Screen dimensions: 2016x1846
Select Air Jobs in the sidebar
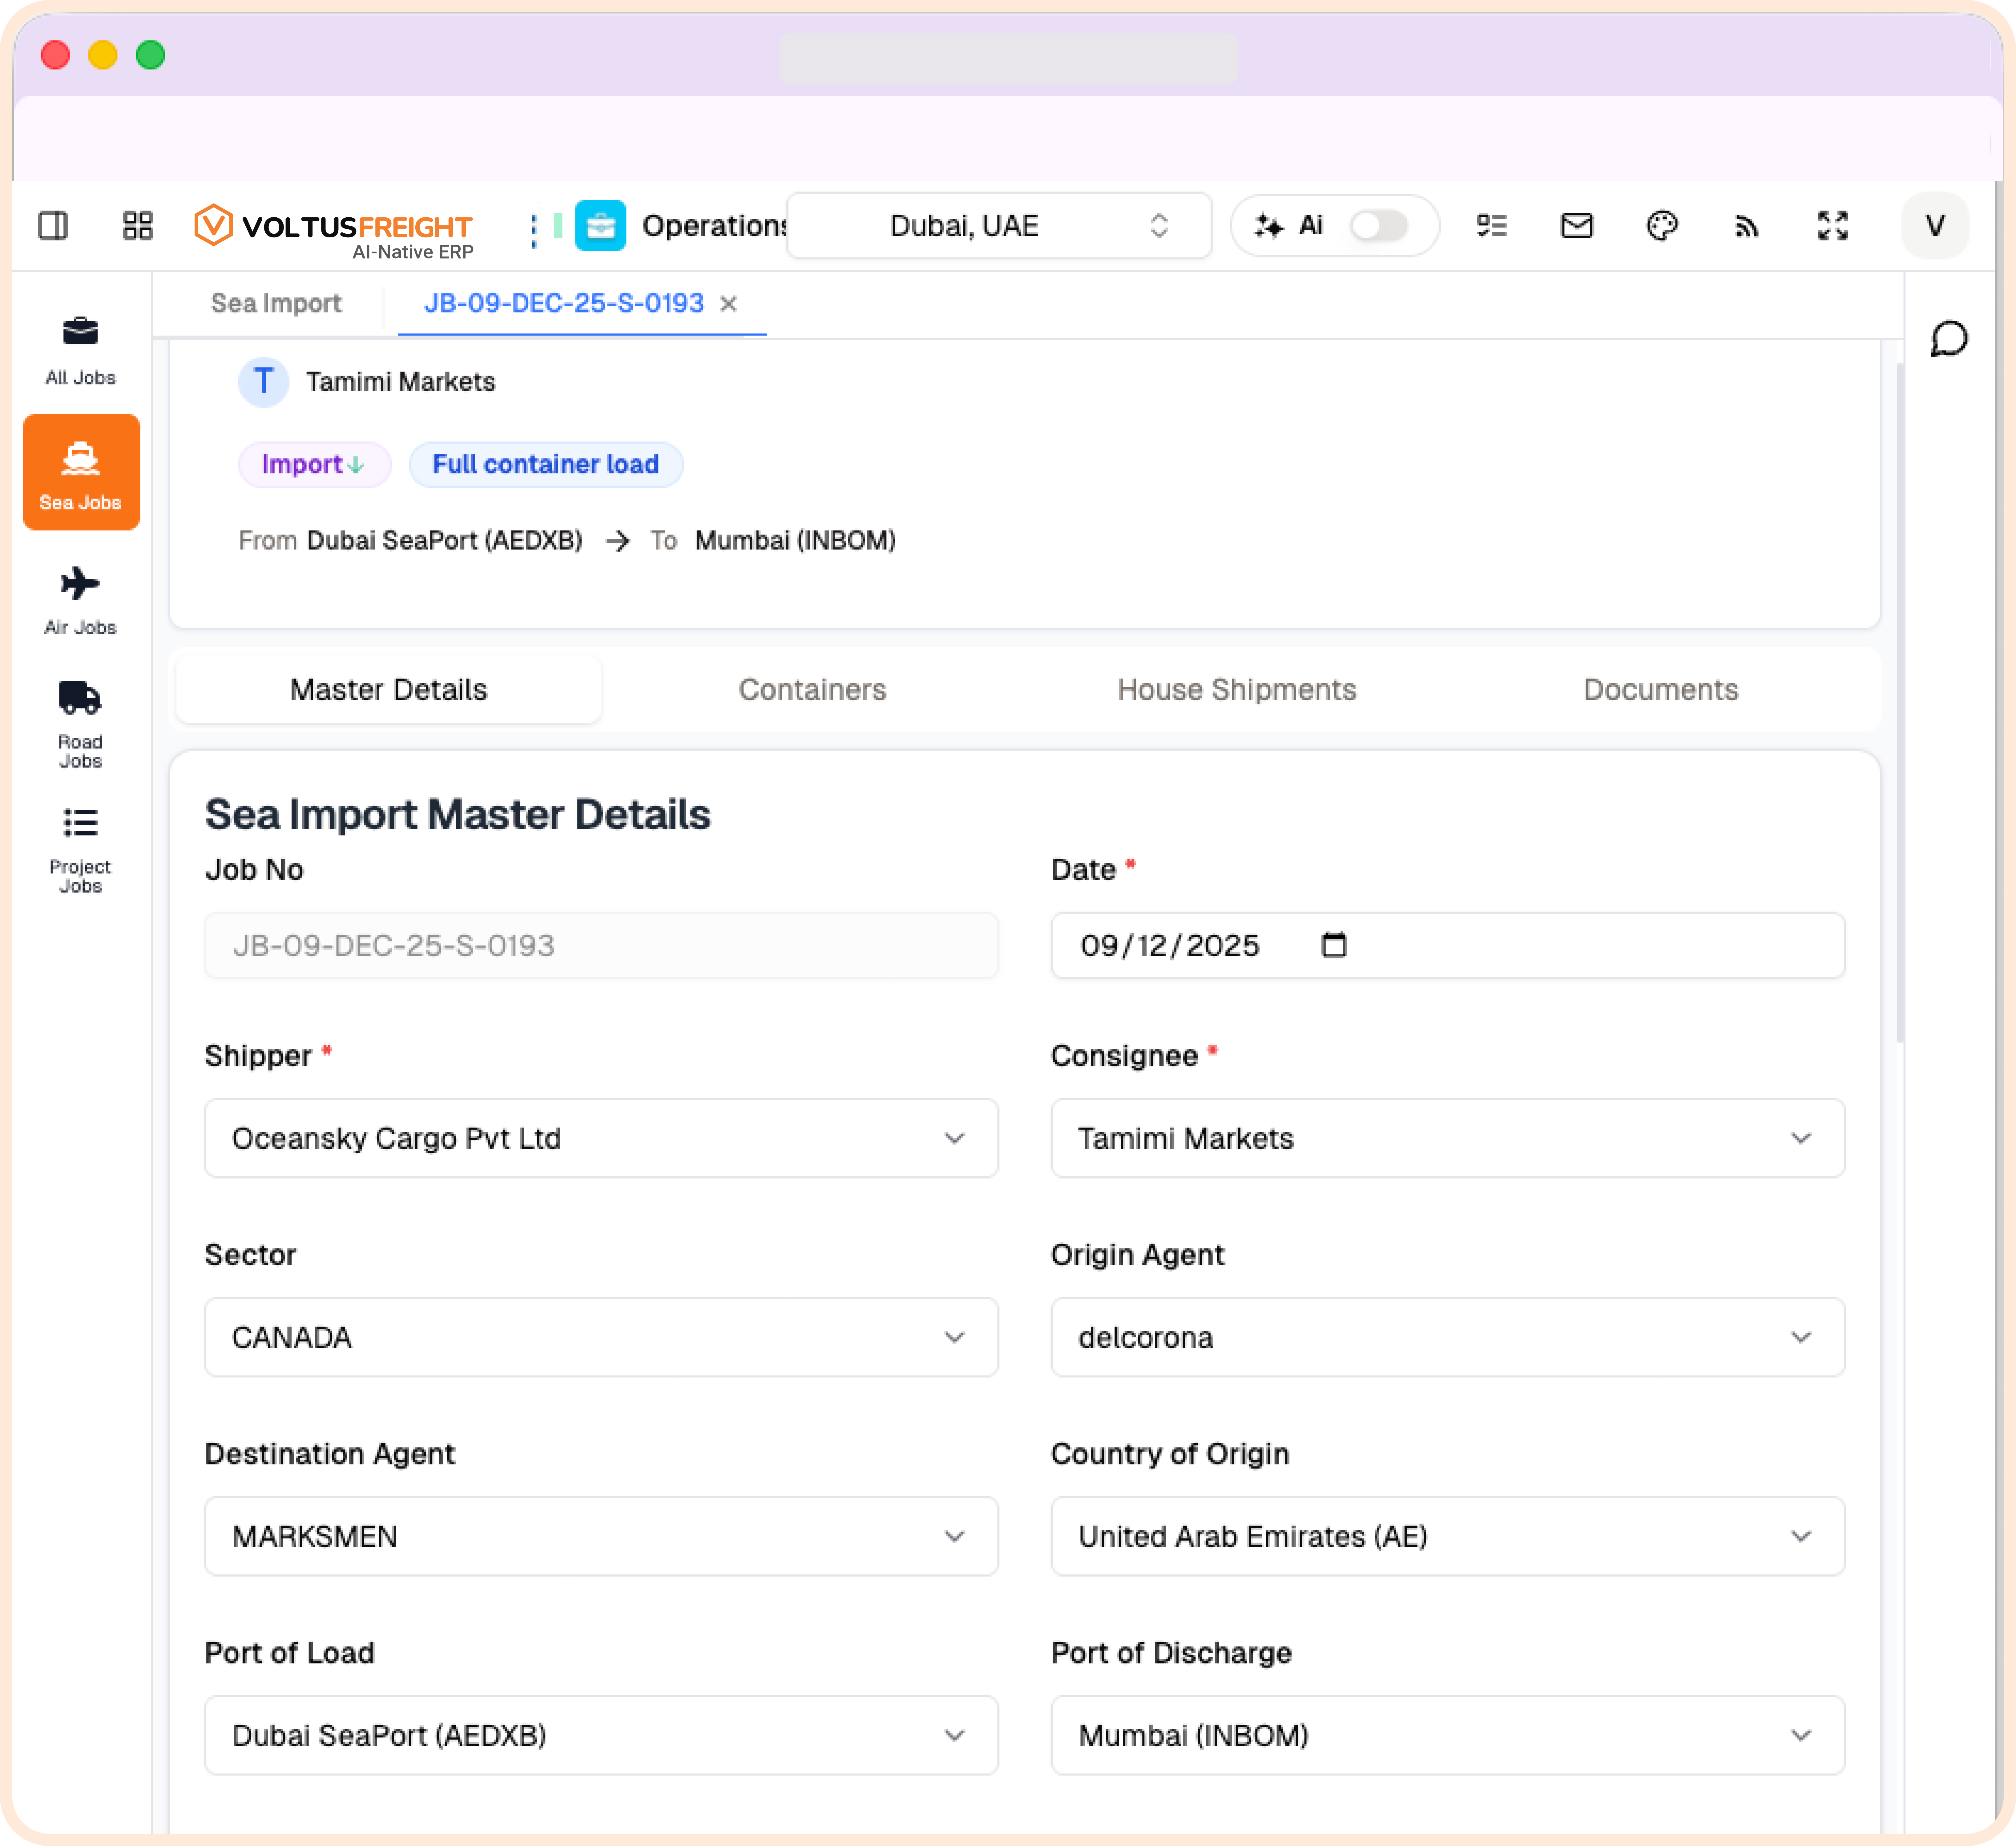pos(80,598)
